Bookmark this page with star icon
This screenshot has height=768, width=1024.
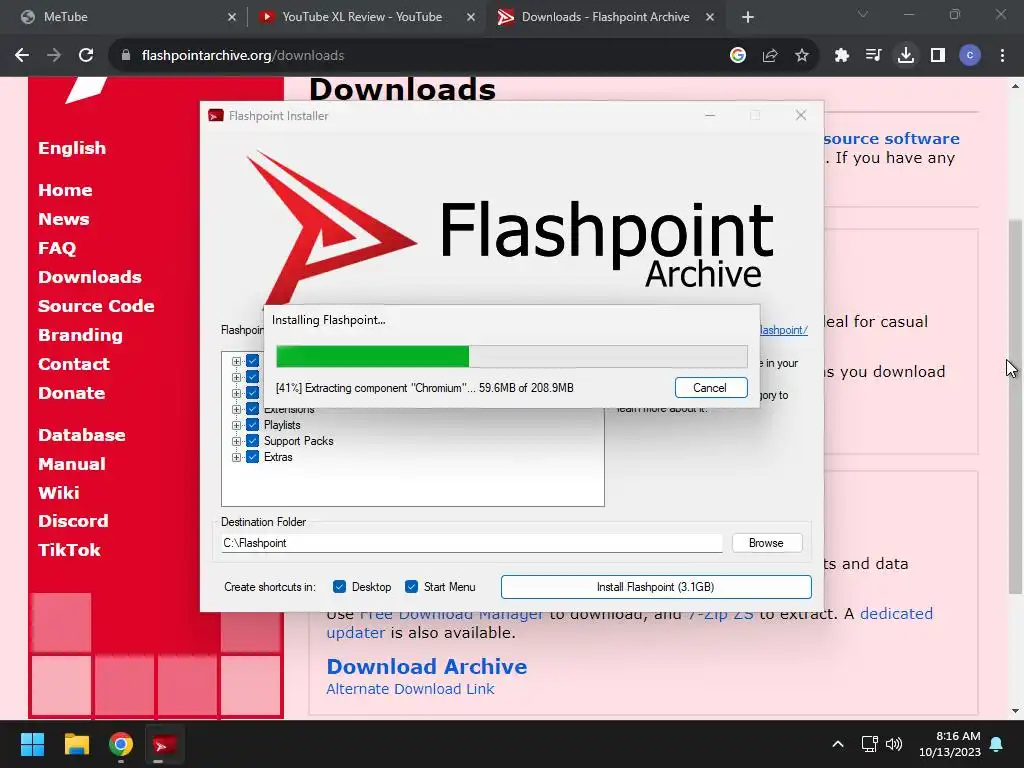click(802, 56)
